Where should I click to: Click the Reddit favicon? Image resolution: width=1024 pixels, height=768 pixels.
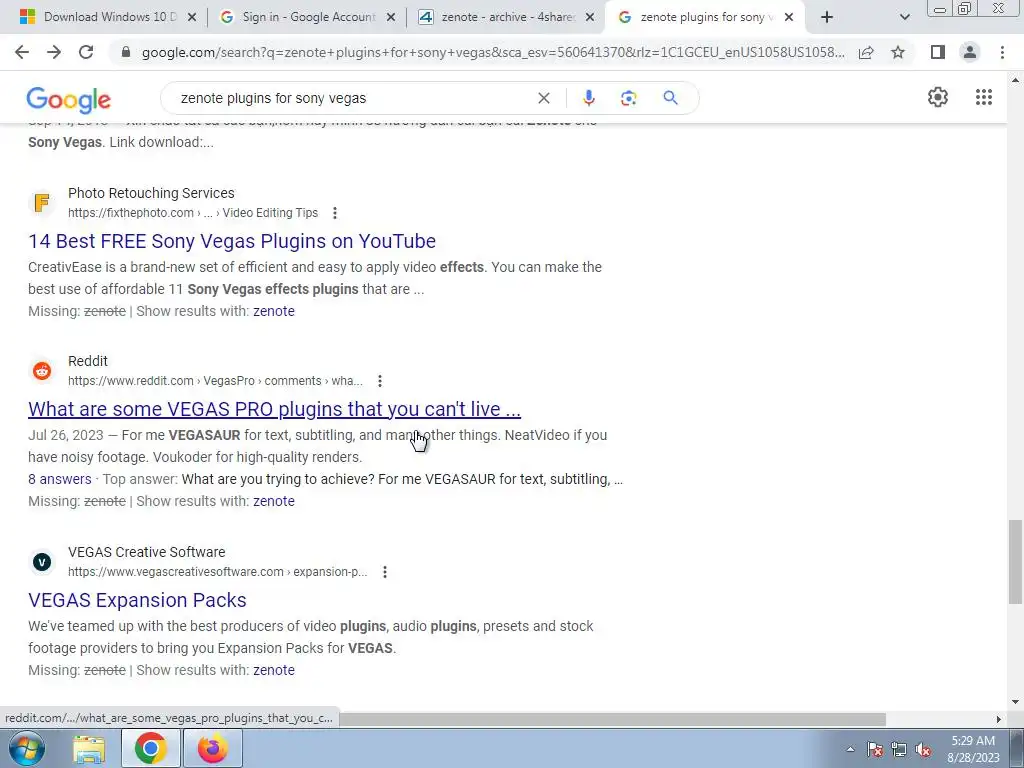pos(42,371)
